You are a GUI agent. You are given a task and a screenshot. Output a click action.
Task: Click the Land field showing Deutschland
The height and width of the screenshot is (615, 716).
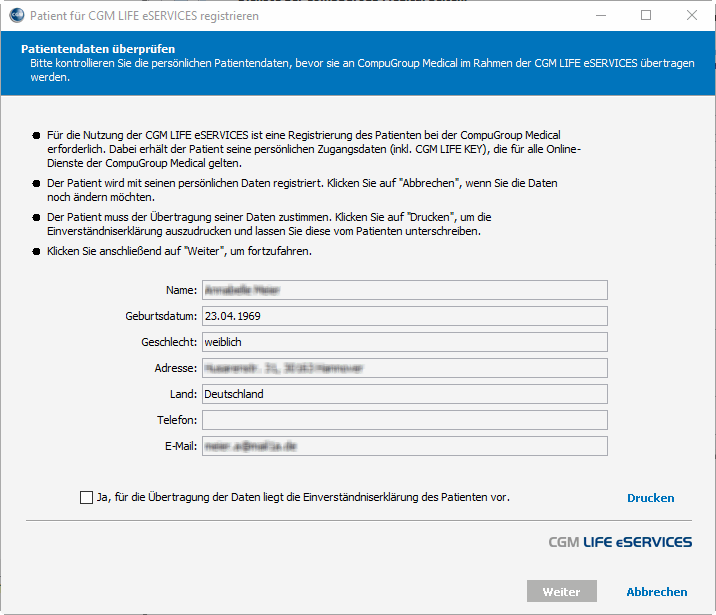[x=405, y=394]
